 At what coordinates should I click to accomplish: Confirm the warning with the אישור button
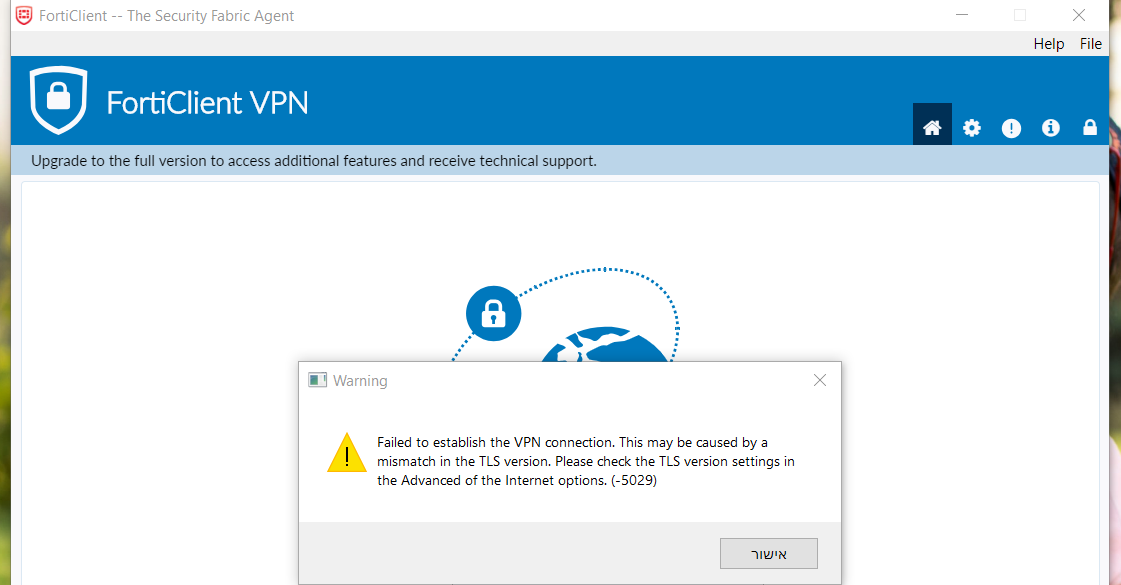[x=769, y=554]
